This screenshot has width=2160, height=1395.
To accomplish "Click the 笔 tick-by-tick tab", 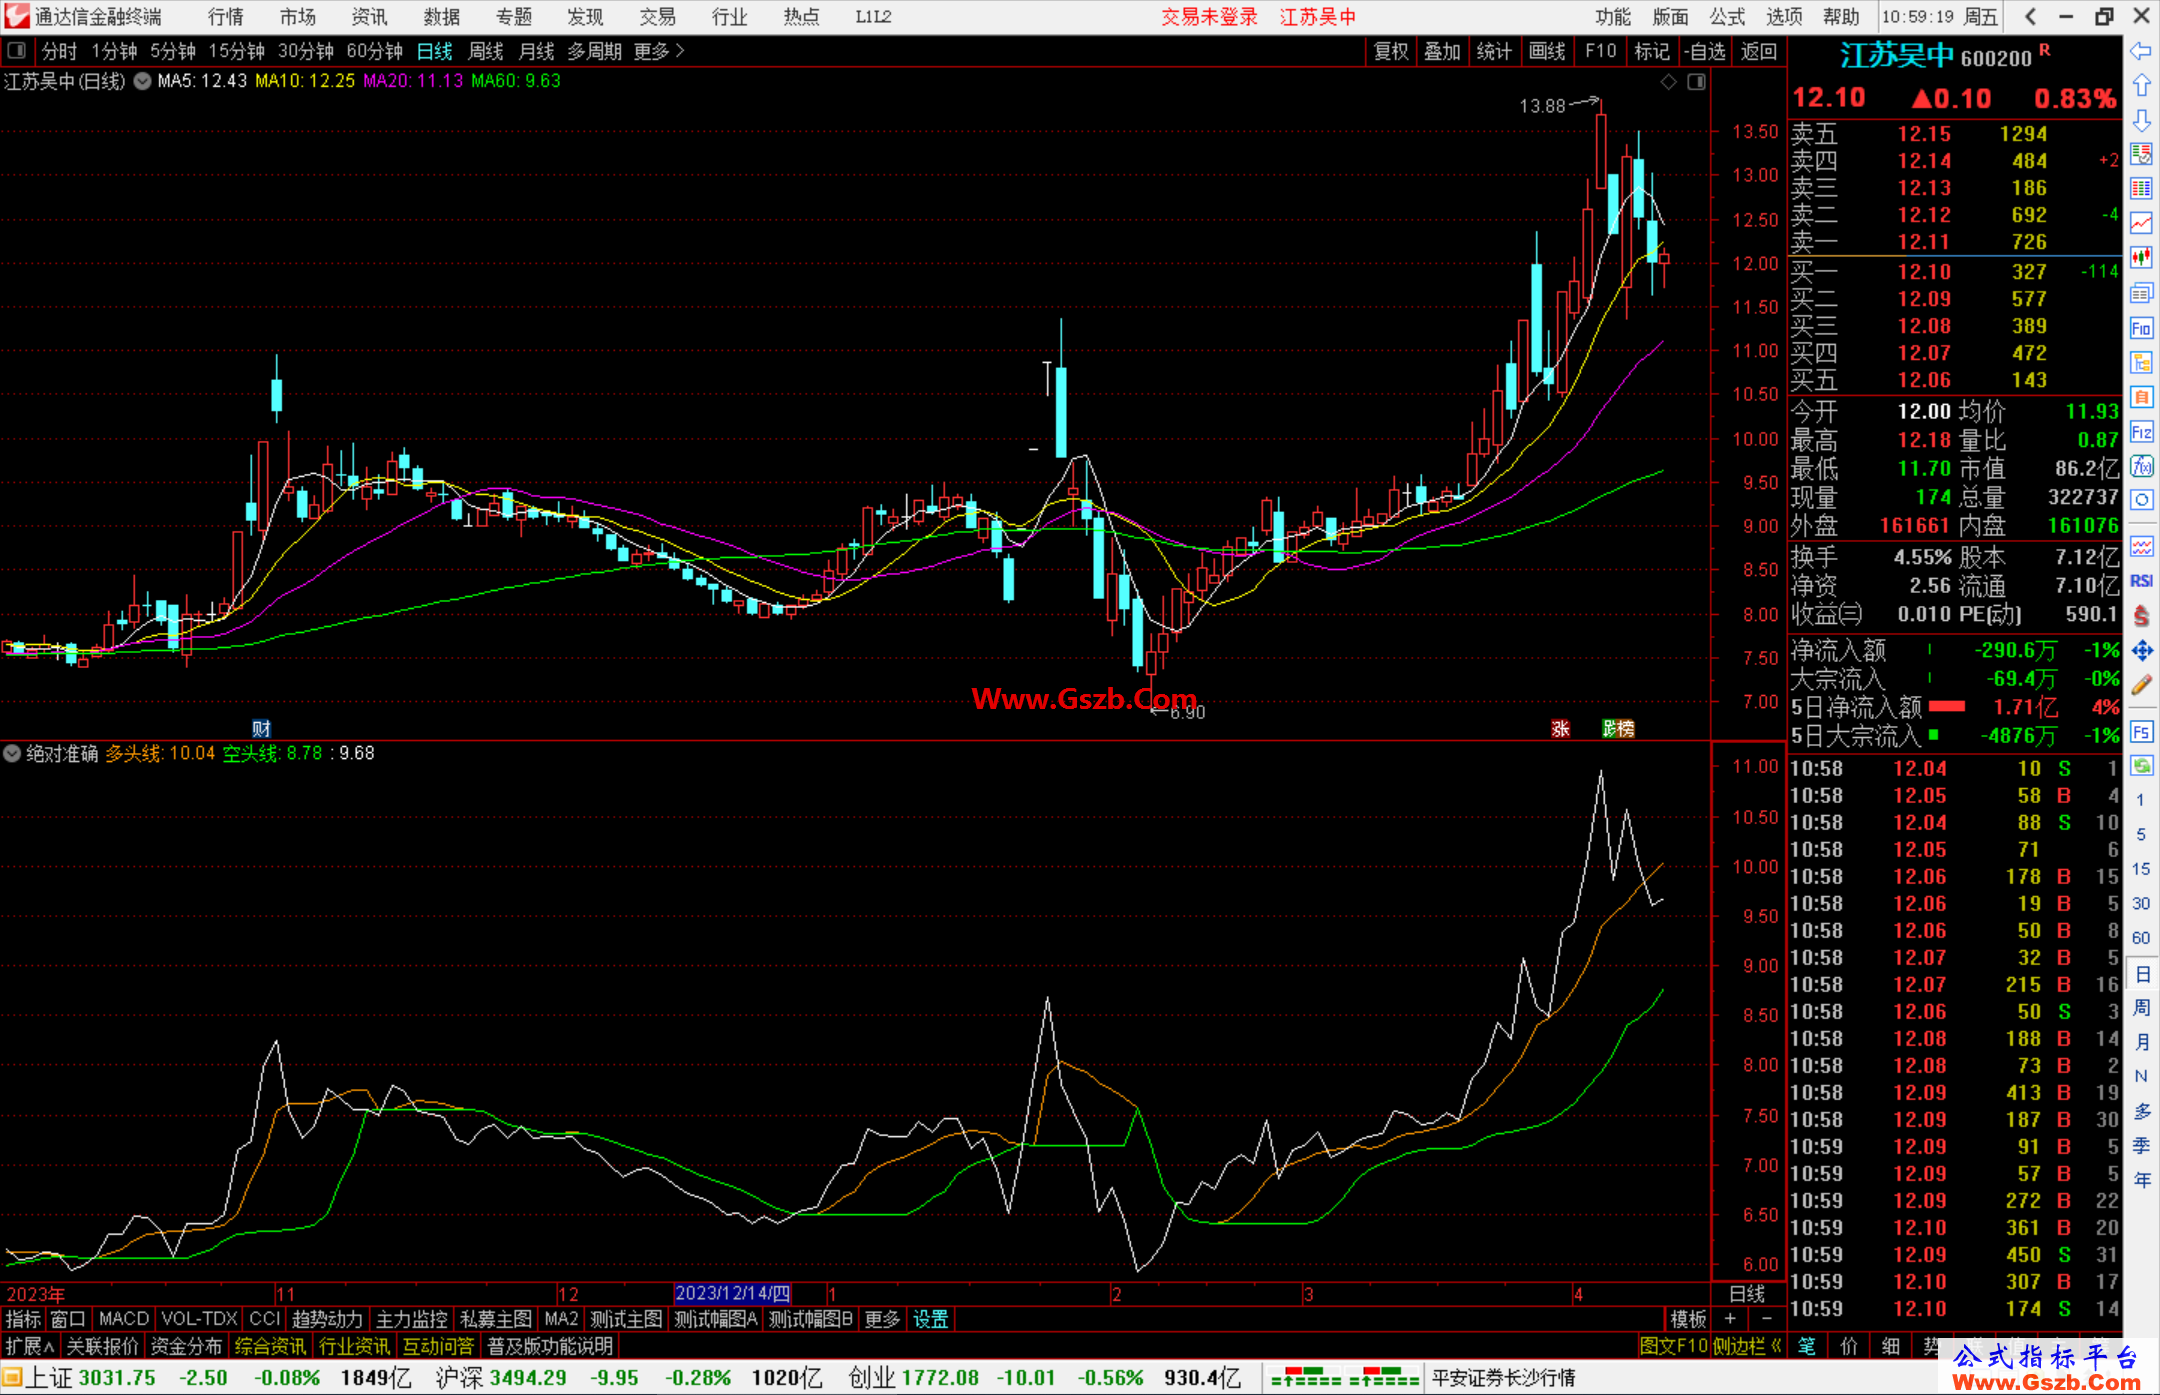I will (x=1807, y=1346).
